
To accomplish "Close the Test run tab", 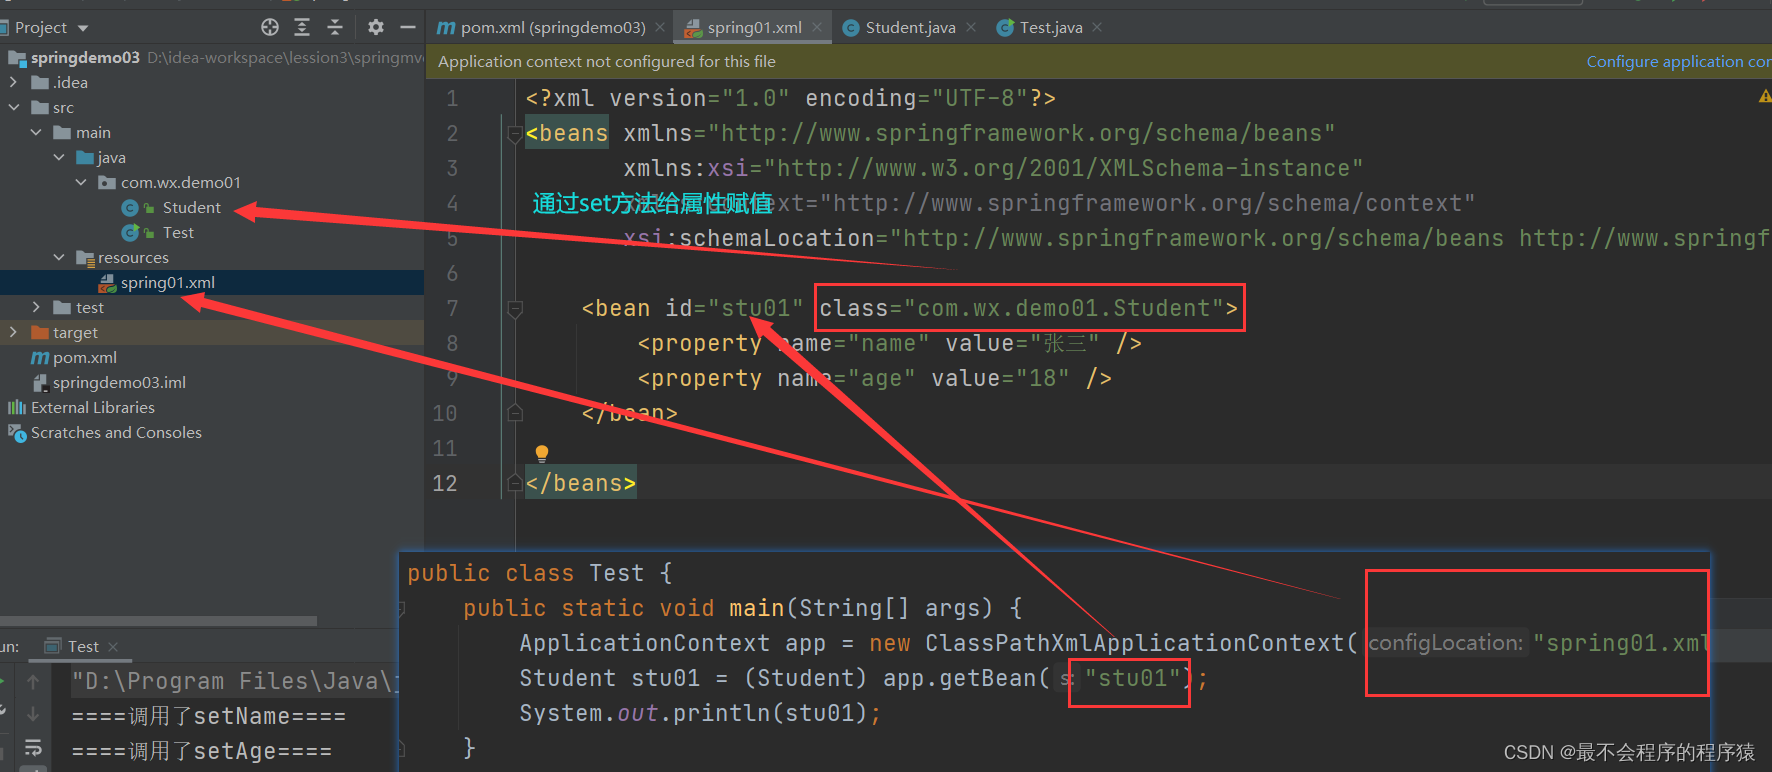I will (113, 647).
